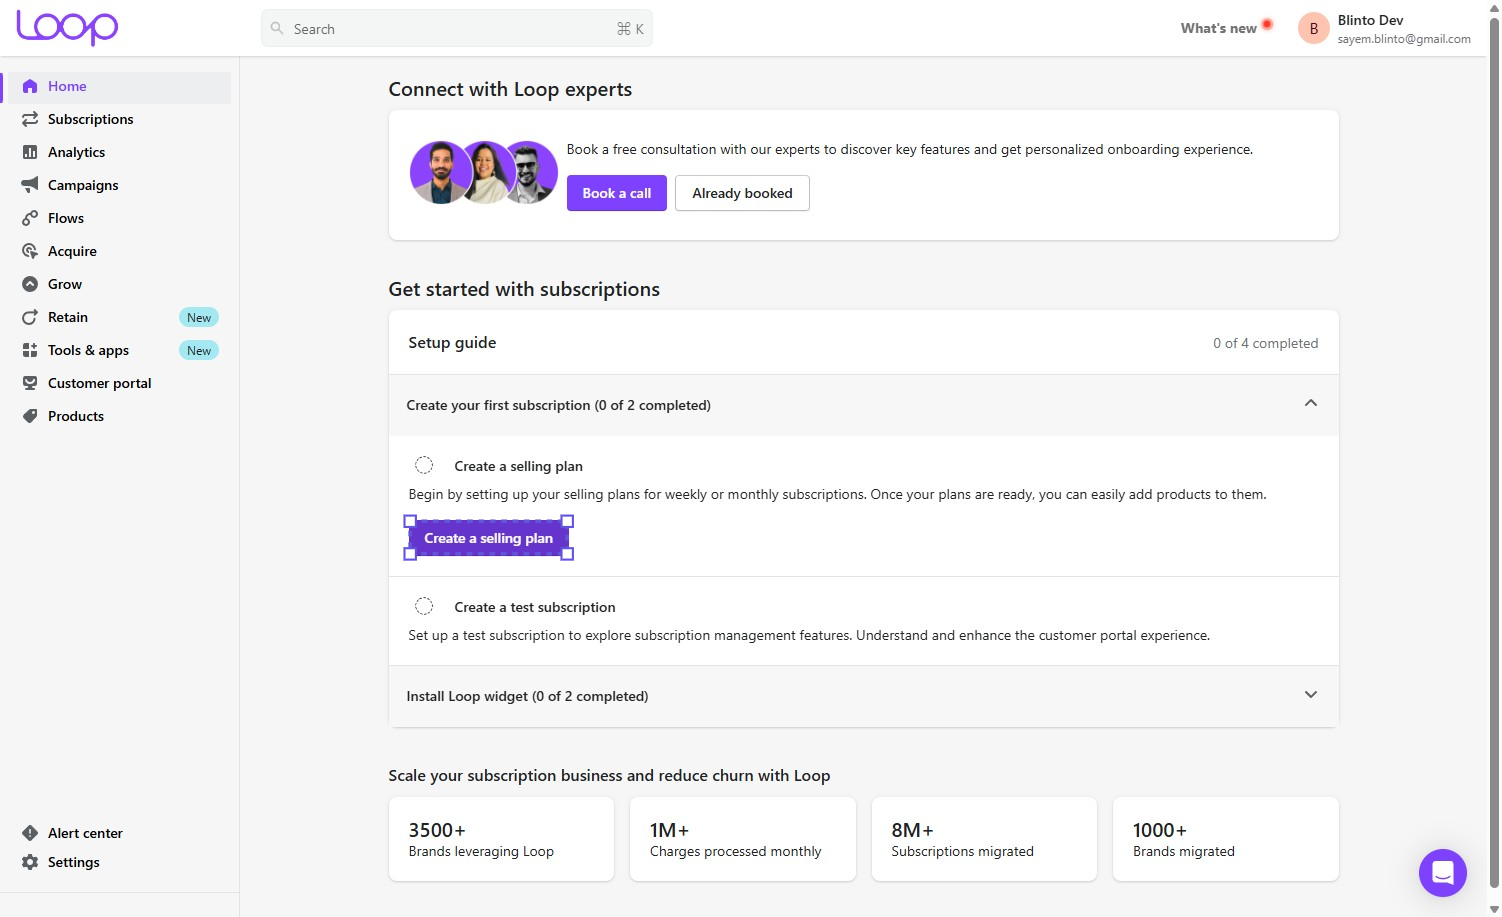Open the Blinto Dev account menu
1502x917 pixels.
click(x=1385, y=29)
